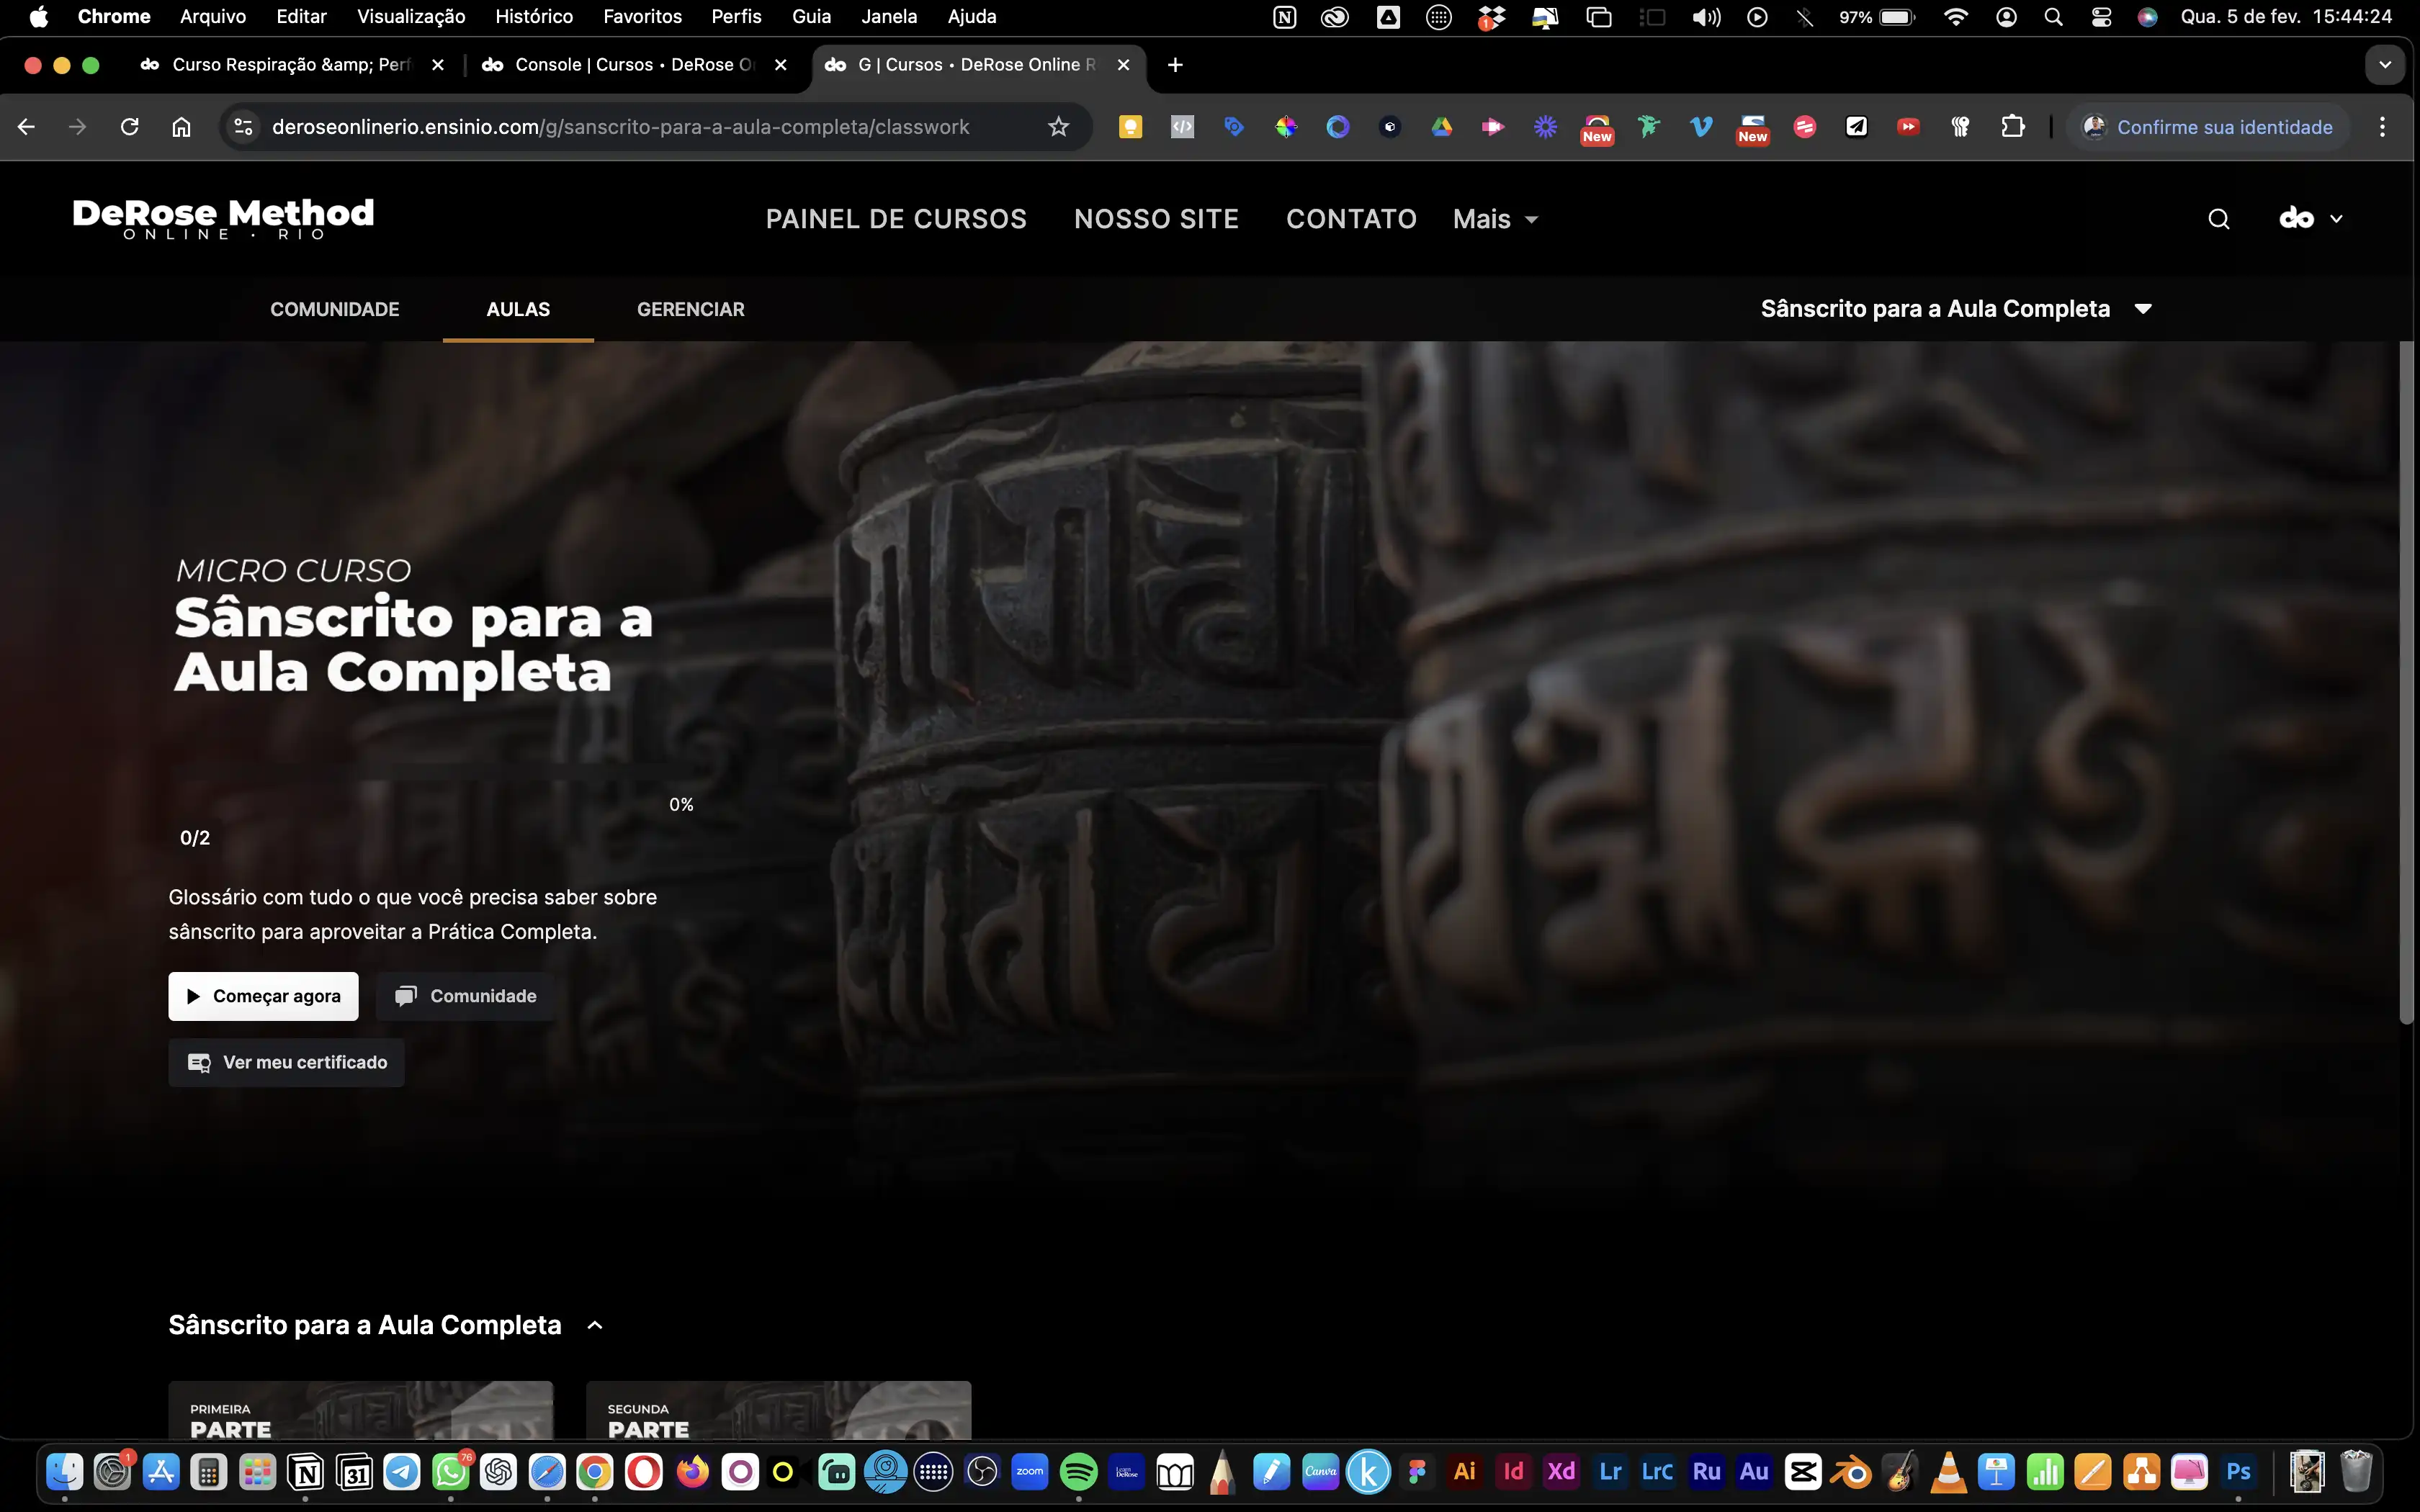Click Ver meu certificado button

(x=286, y=1062)
